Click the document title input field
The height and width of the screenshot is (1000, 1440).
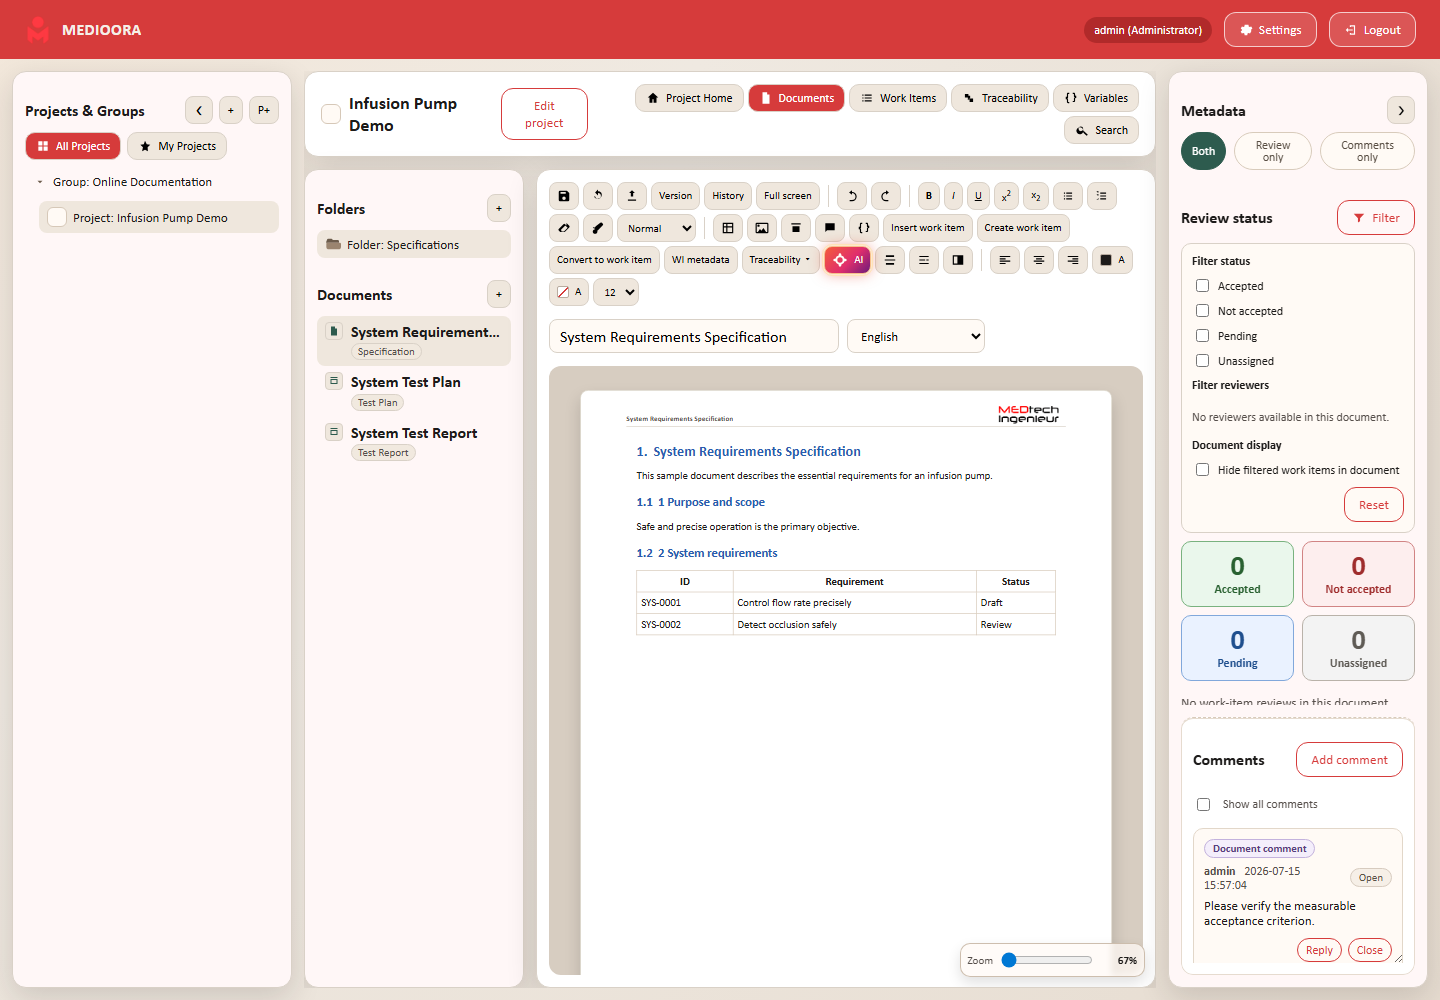(694, 336)
